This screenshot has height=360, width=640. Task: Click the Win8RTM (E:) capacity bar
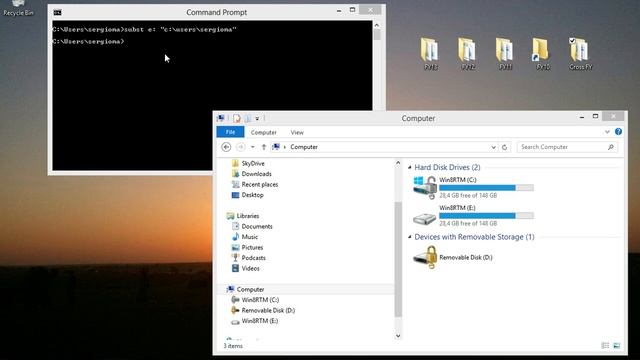pos(486,216)
